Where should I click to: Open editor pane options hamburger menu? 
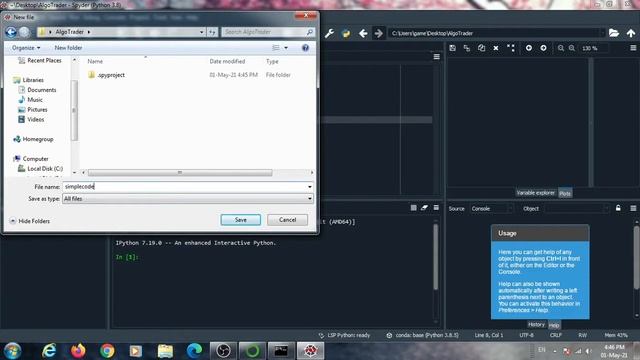pyautogui.click(x=436, y=56)
